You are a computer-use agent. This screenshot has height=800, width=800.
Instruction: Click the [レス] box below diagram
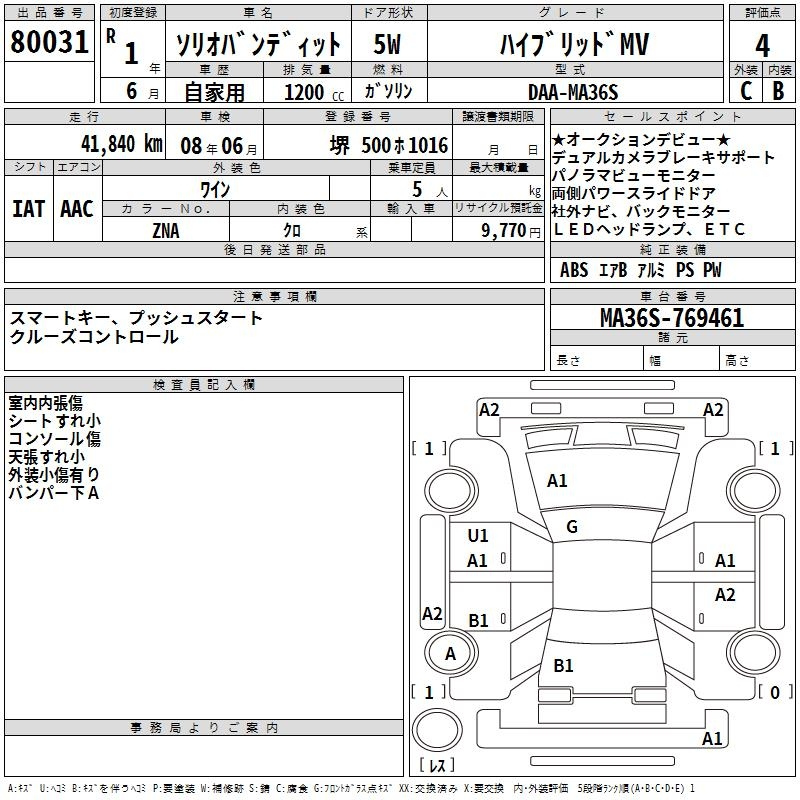click(x=438, y=766)
